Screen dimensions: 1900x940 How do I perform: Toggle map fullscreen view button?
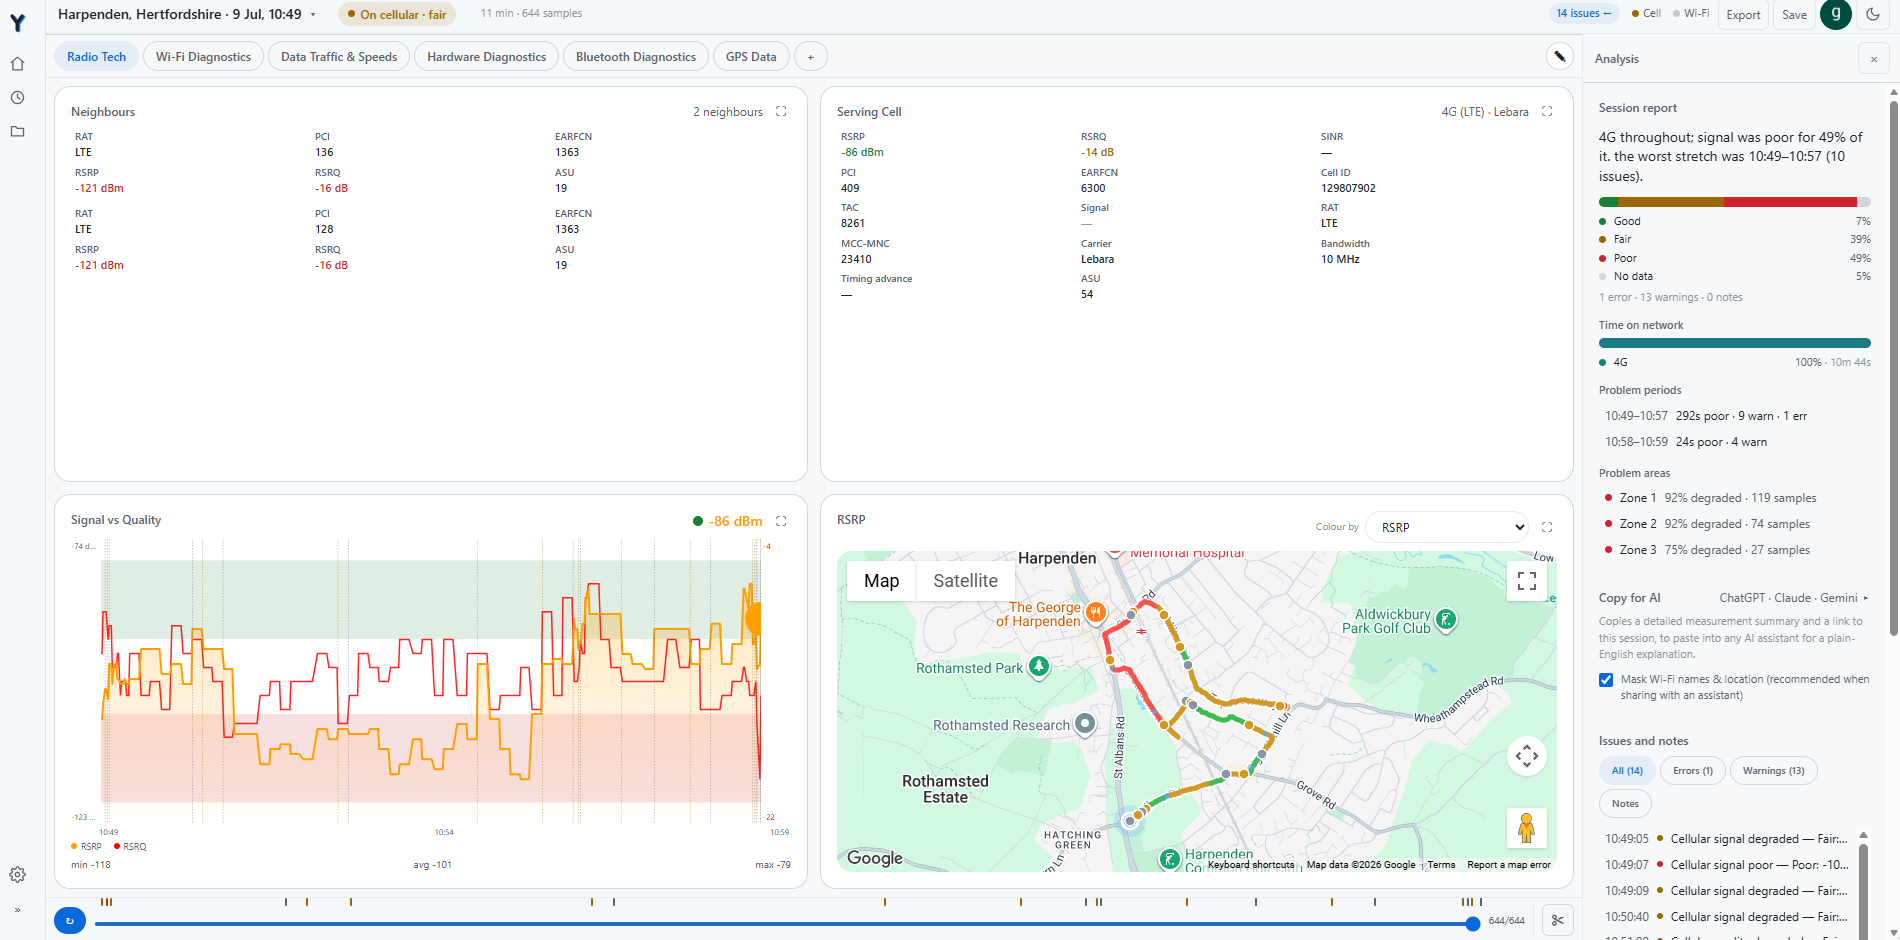[1526, 581]
